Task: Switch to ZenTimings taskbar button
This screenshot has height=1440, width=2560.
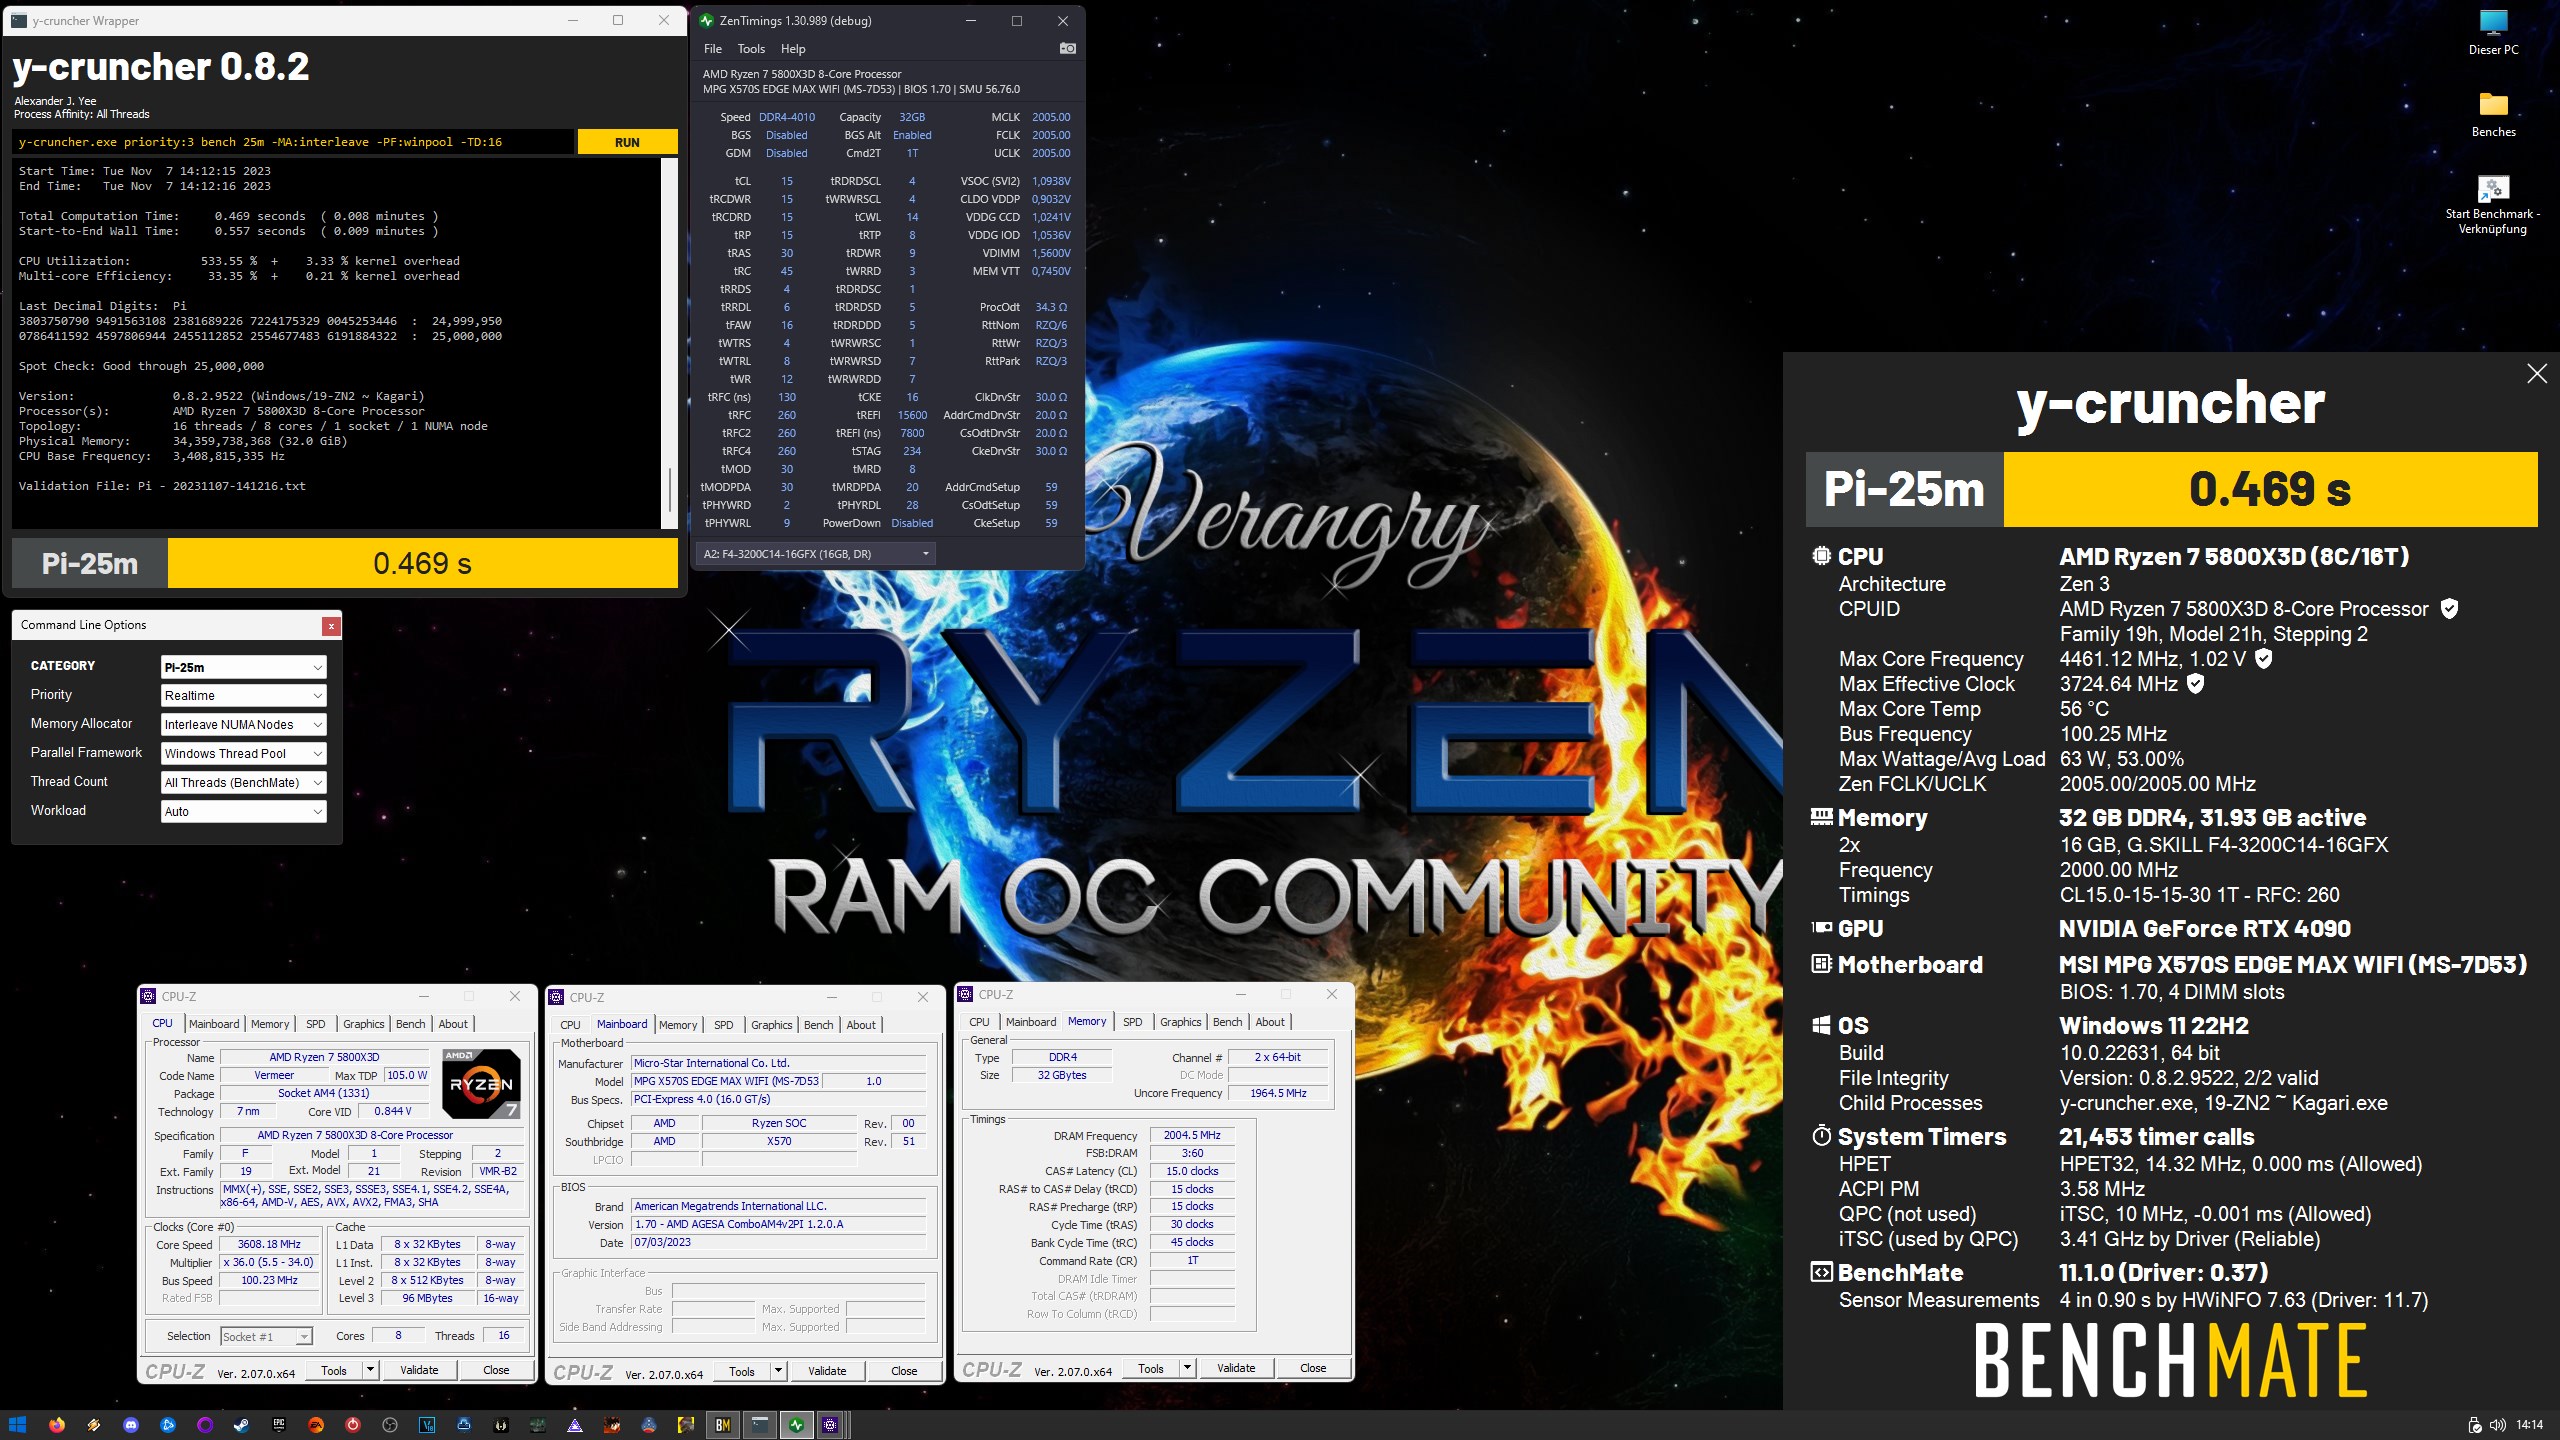Action: click(x=796, y=1425)
